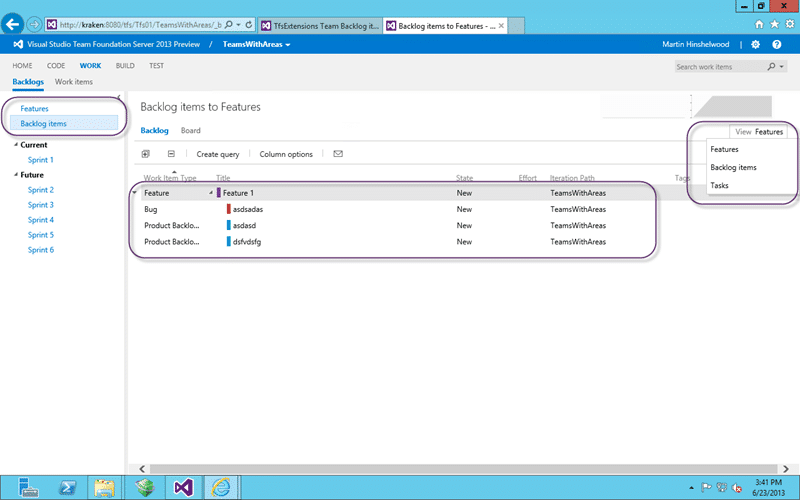800x500 pixels.
Task: Collapse the Feature 1 row tree
Action: click(211, 193)
